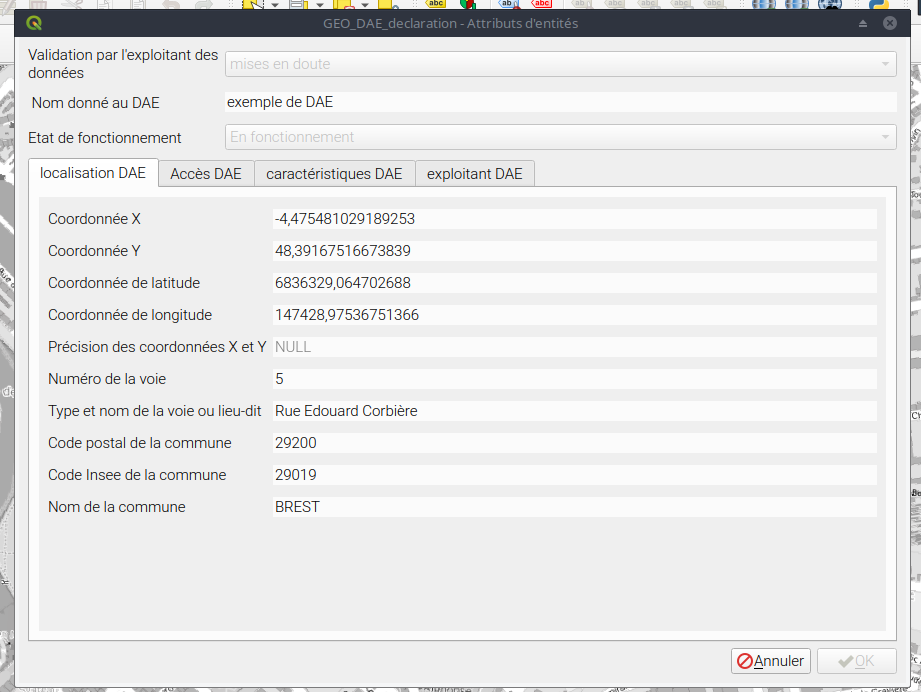Click the Coordonnée de latitude field
The width and height of the screenshot is (921, 692).
click(x=574, y=283)
